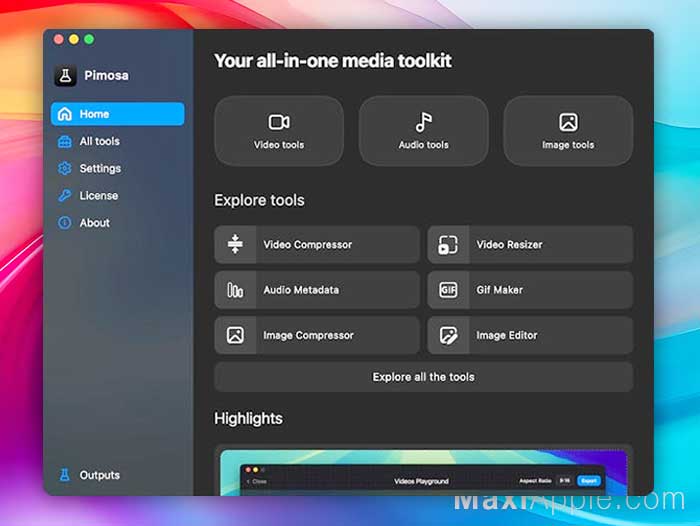Click the Audio Metadata bars icon
Screen dimensions: 700x526
click(x=235, y=290)
